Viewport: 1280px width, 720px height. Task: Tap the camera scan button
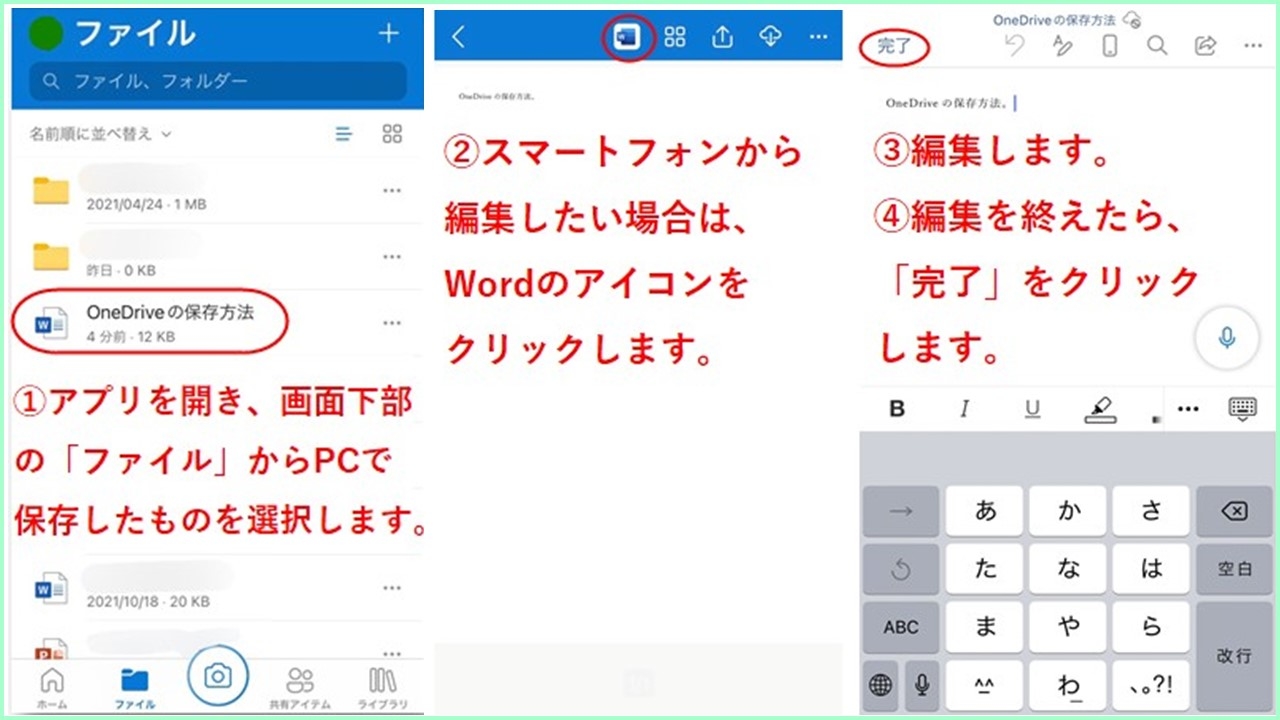coord(217,677)
